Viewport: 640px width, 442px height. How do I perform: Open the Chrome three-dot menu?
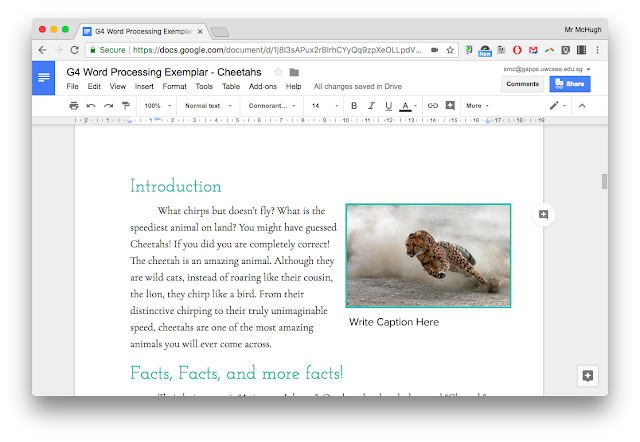click(x=597, y=50)
